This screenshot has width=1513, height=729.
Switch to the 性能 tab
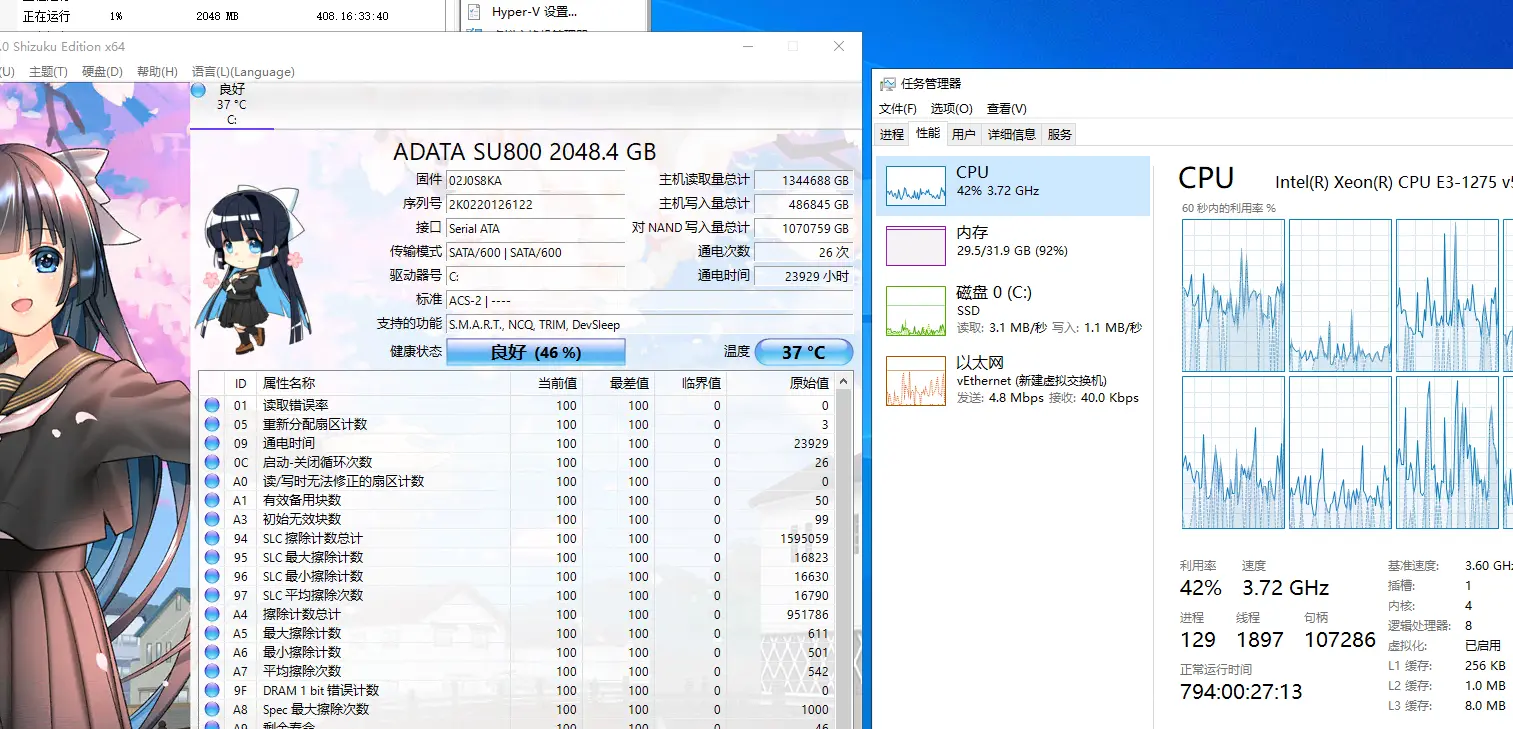pos(928,134)
